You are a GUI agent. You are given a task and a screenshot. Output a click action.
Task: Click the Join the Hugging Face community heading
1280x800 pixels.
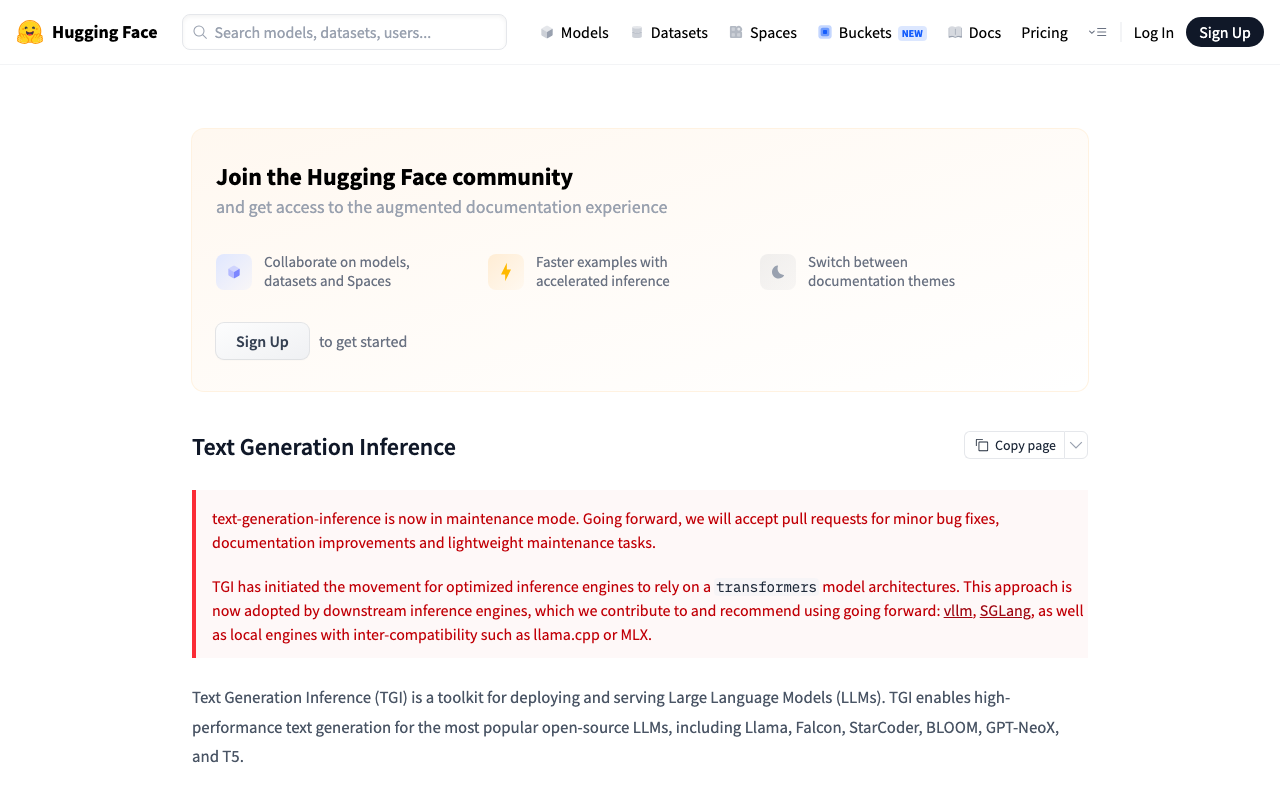(x=394, y=177)
